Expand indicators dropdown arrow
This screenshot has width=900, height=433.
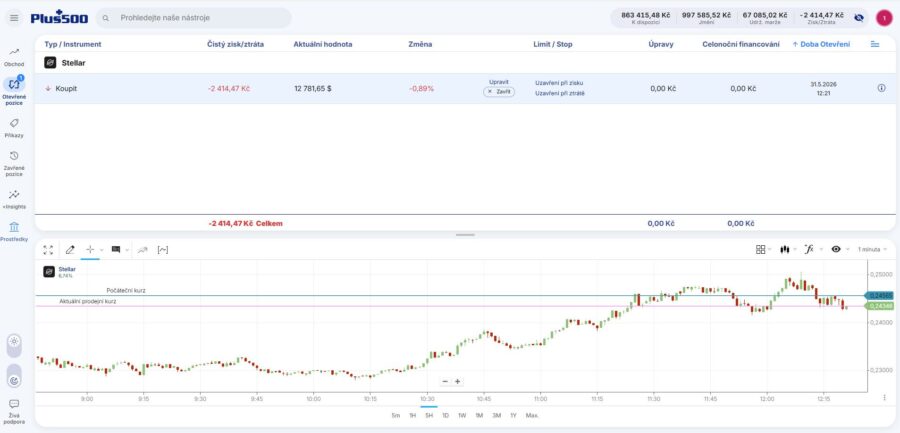821,249
